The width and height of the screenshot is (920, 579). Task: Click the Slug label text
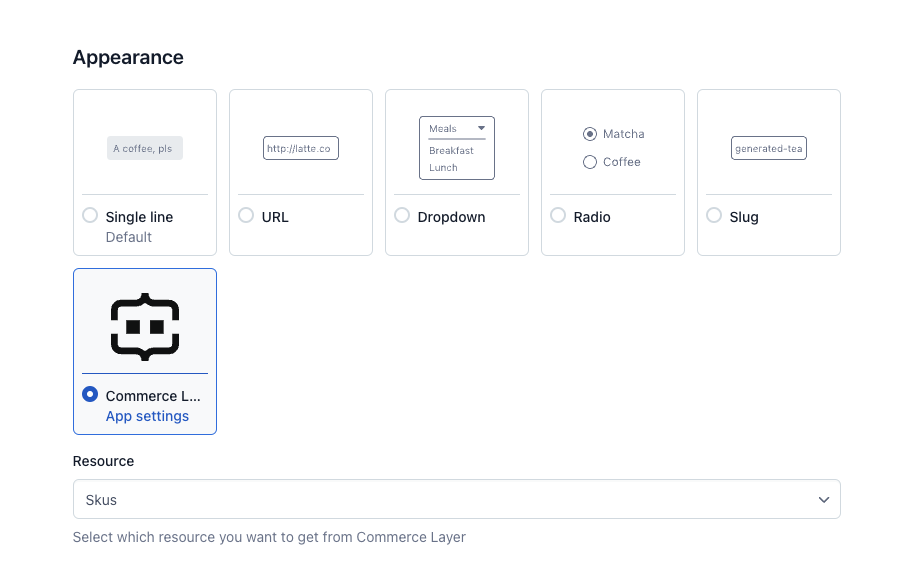coord(744,217)
